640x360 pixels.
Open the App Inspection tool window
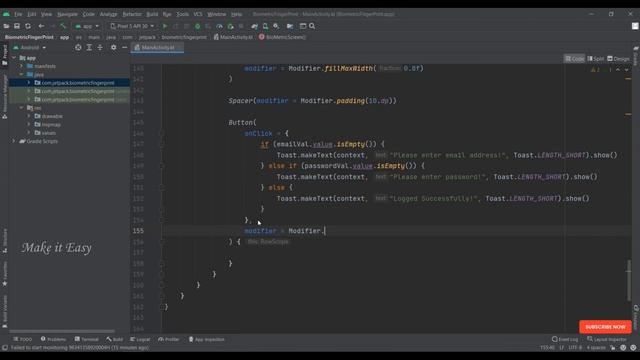pos(207,339)
